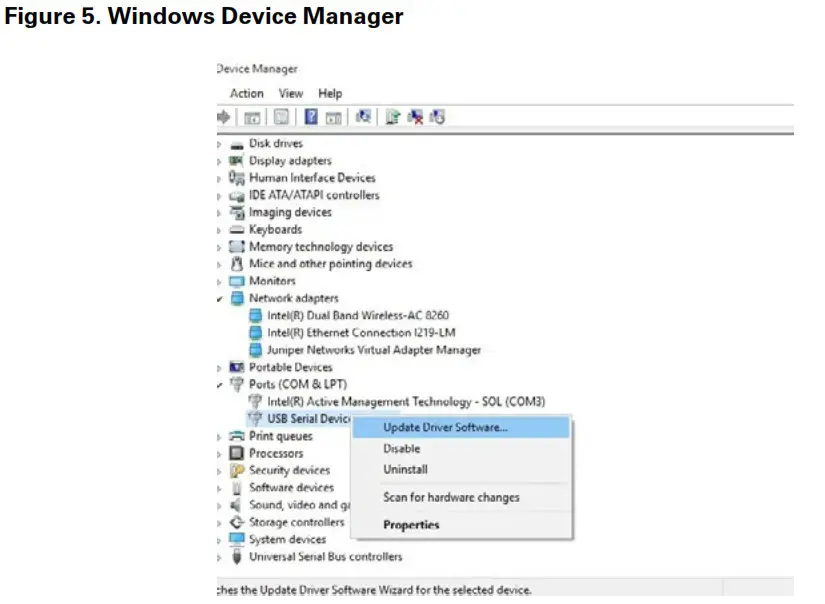Choose Scan for hardware changes in context menu
Image resolution: width=825 pixels, height=604 pixels.
461,497
